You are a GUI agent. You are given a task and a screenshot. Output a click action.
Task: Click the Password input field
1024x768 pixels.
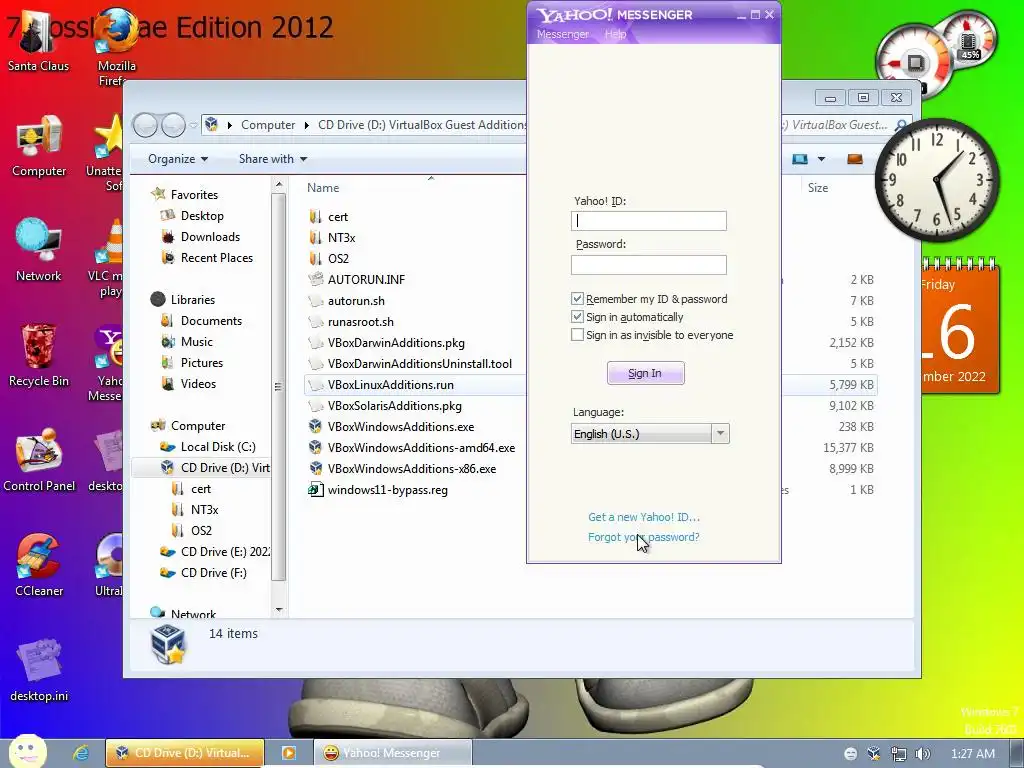point(648,264)
